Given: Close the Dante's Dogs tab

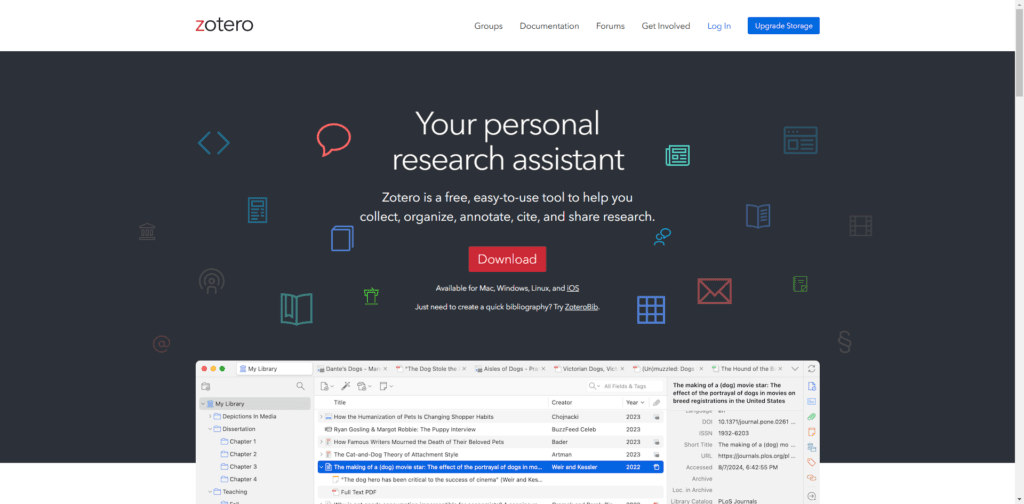Looking at the screenshot, I should (385, 369).
